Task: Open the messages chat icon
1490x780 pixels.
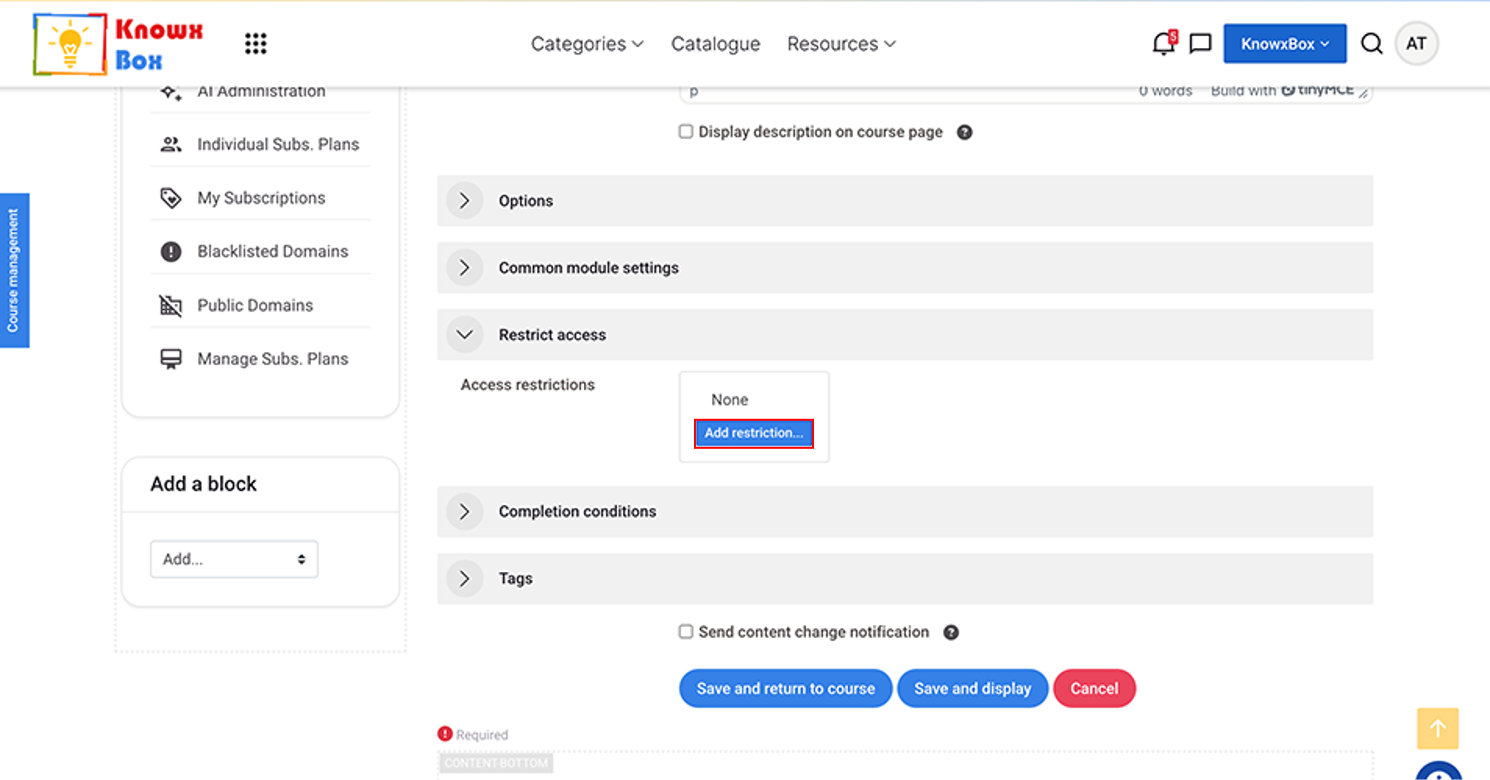Action: [1201, 44]
